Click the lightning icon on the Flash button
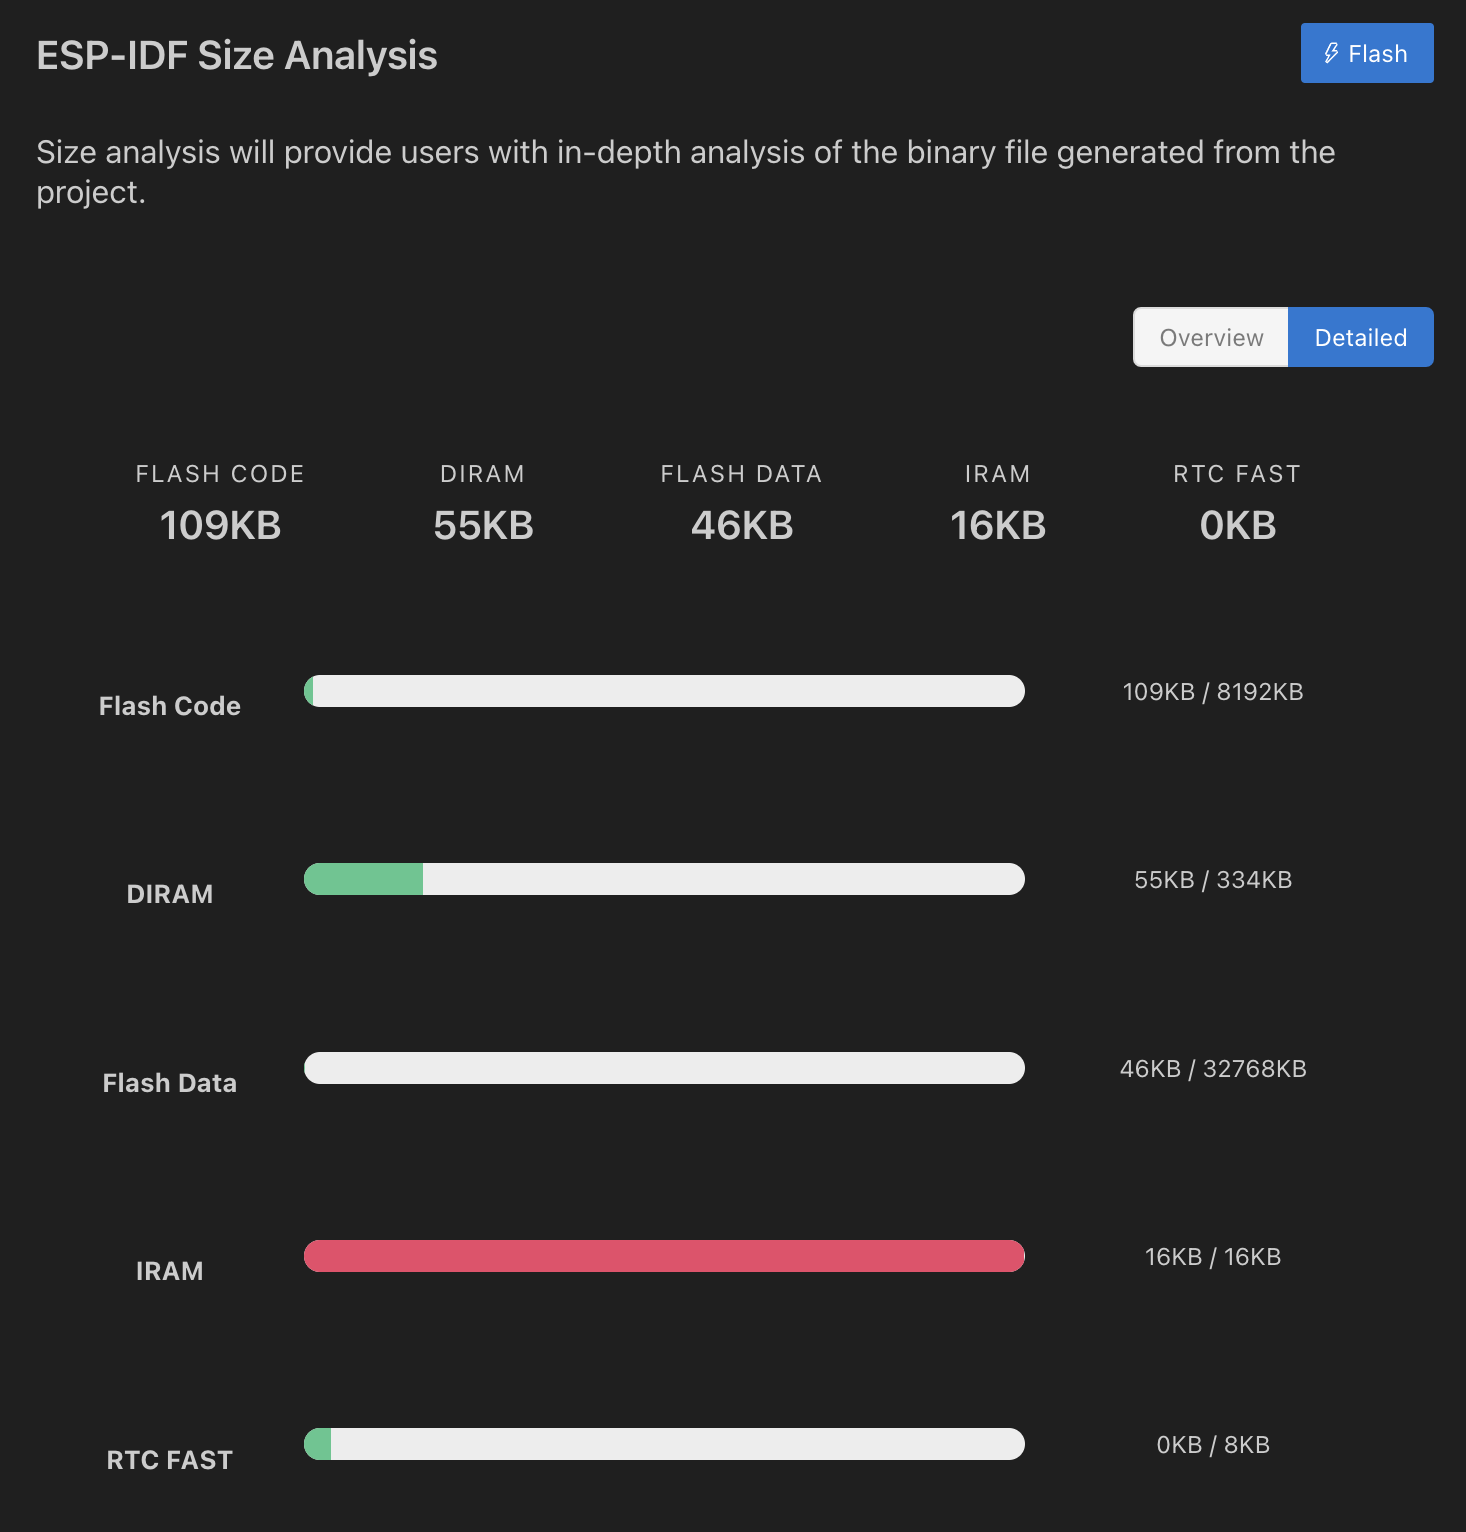 1331,53
